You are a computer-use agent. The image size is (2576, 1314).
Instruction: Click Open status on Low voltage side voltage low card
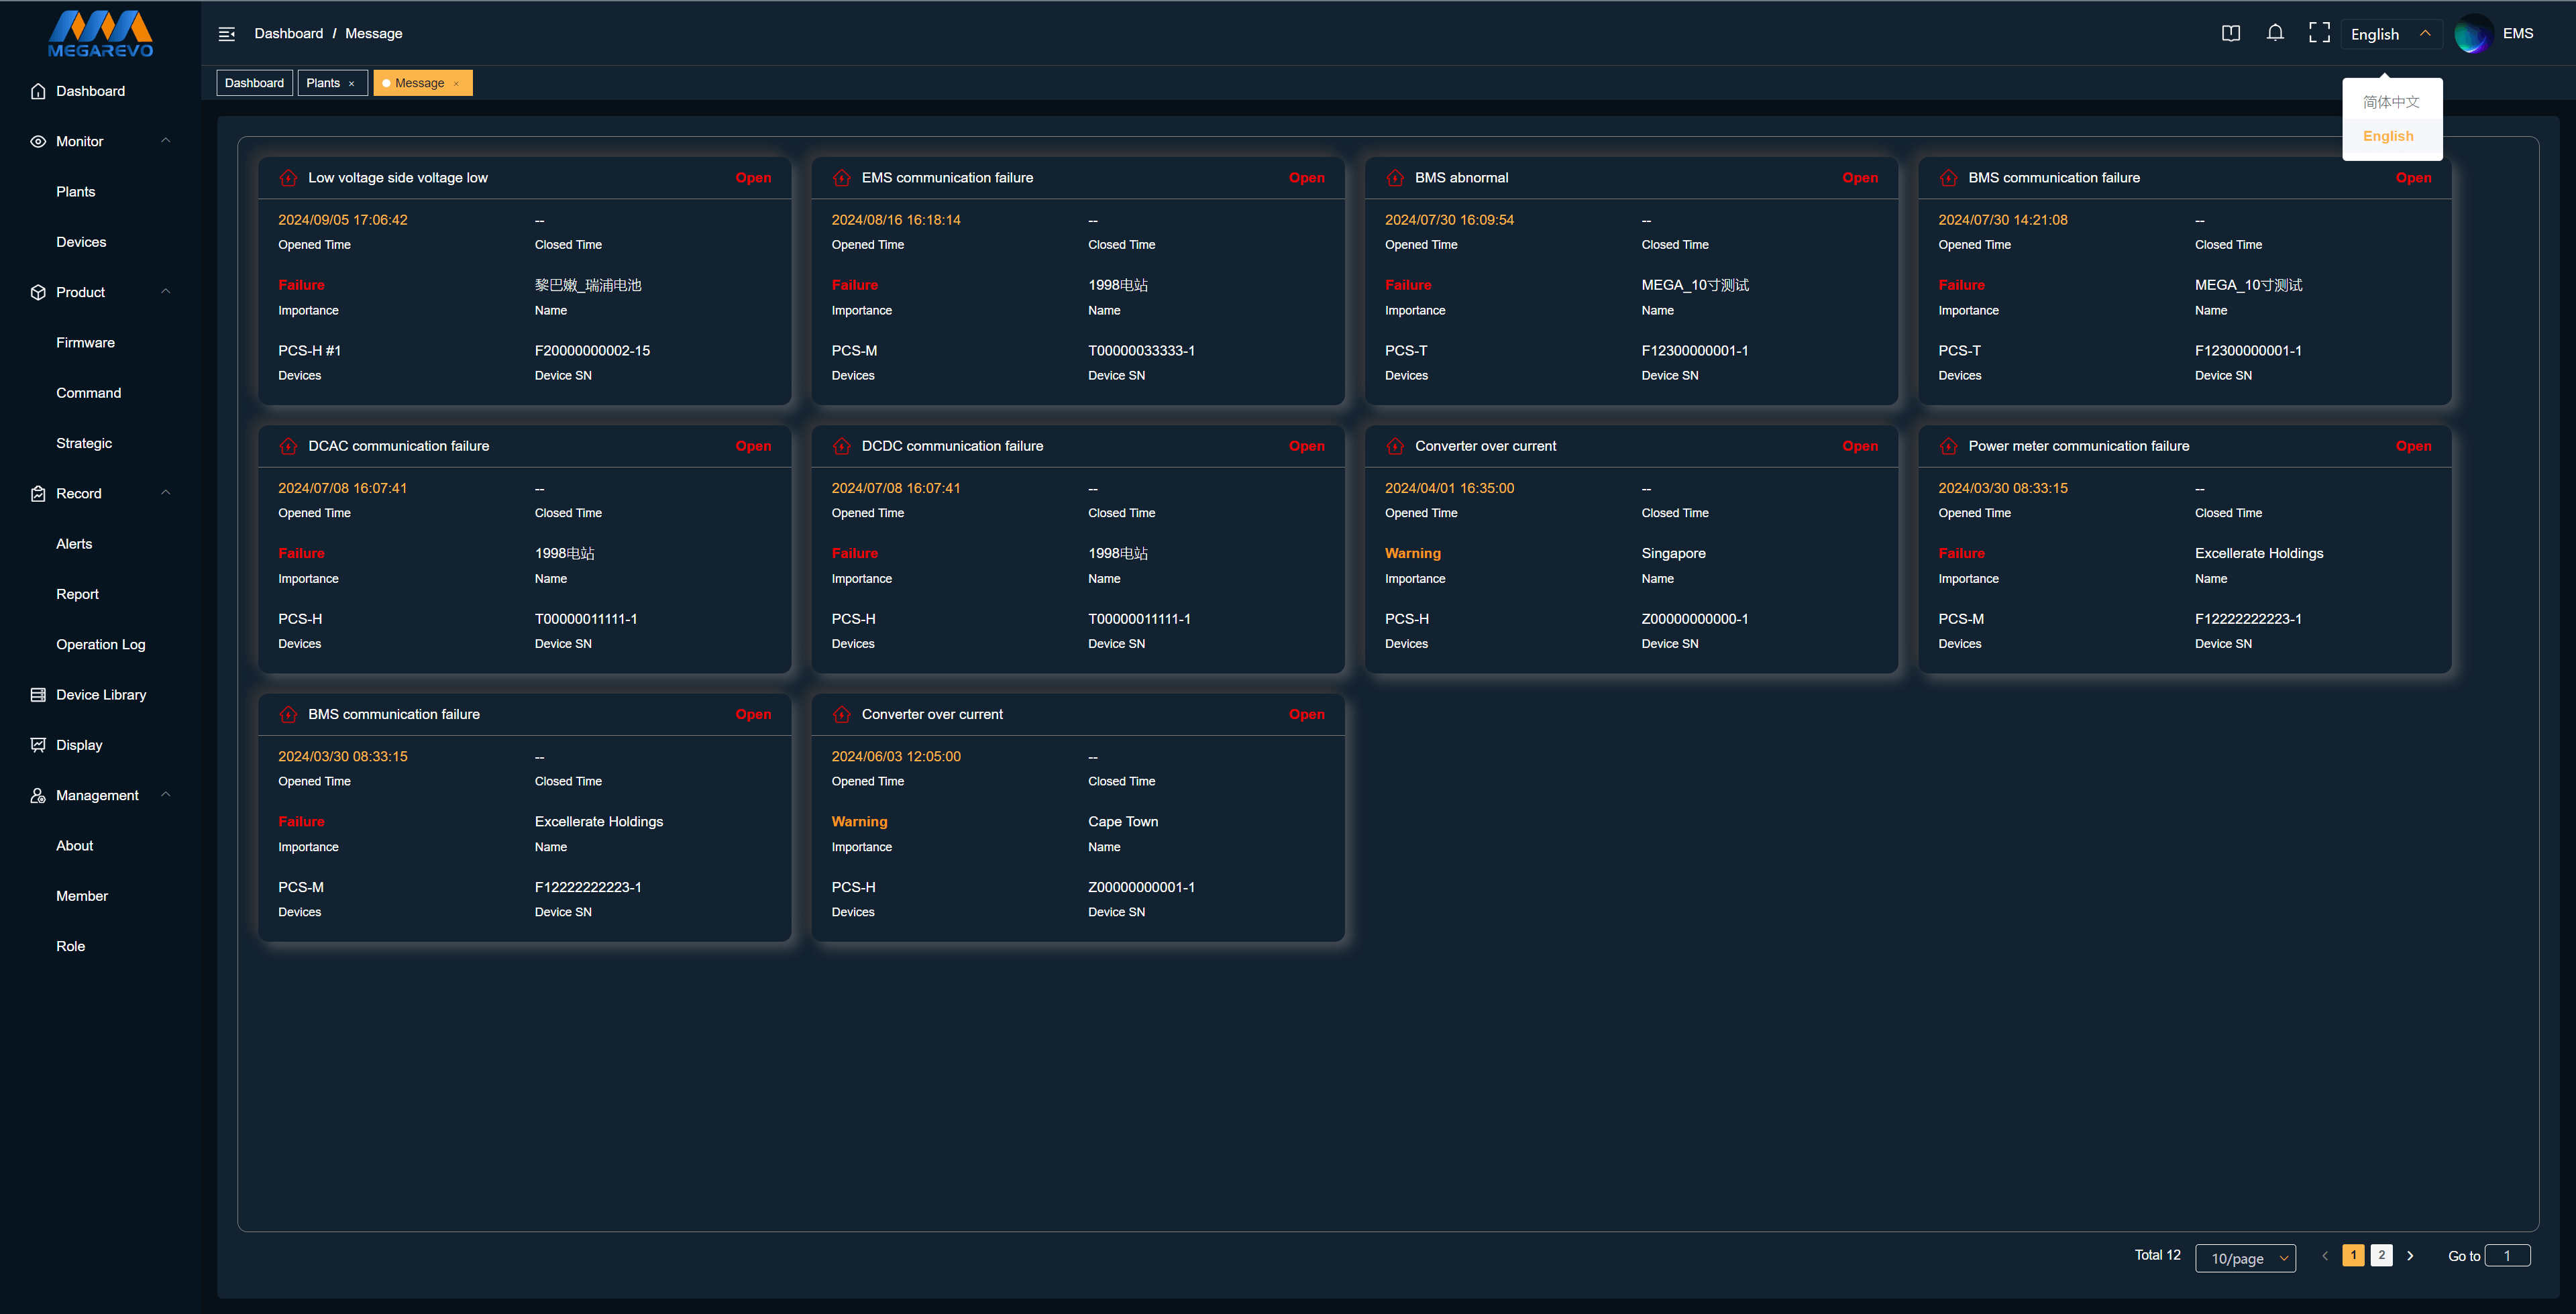pyautogui.click(x=753, y=178)
